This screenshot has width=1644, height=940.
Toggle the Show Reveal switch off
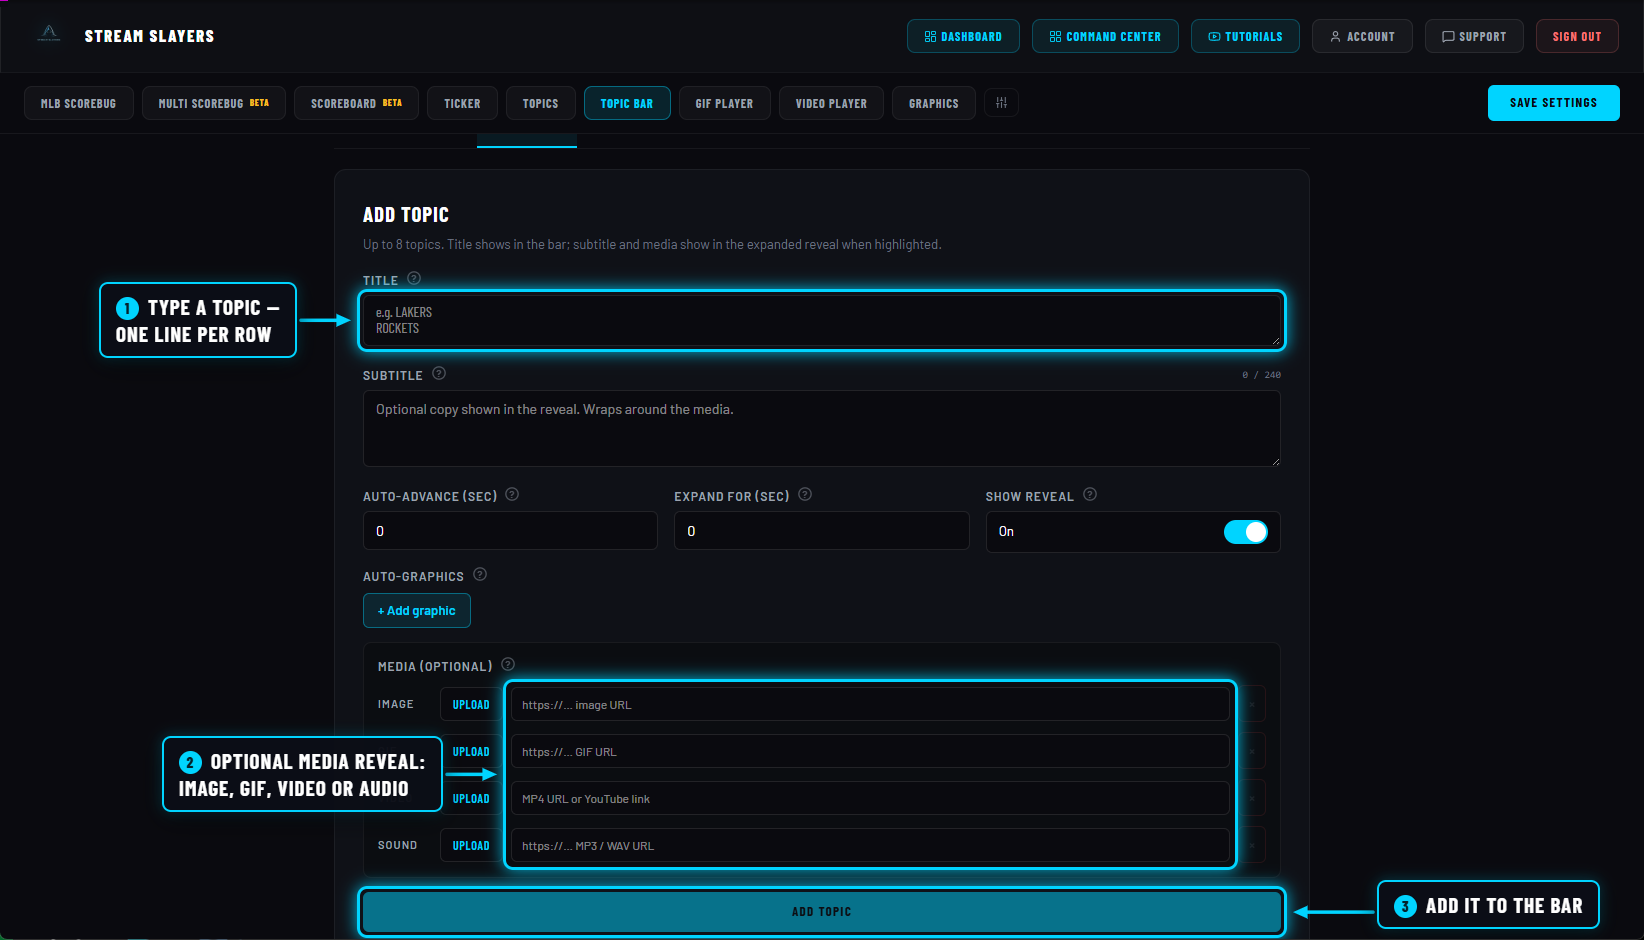point(1245,532)
